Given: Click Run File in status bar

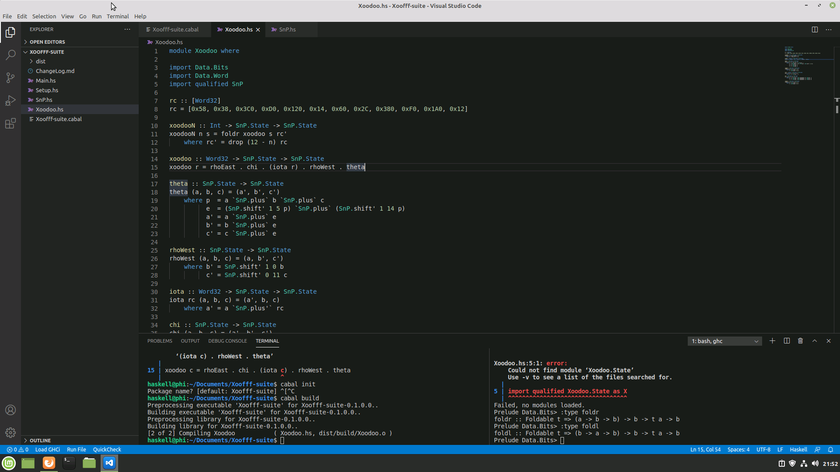Looking at the screenshot, I should coord(76,449).
